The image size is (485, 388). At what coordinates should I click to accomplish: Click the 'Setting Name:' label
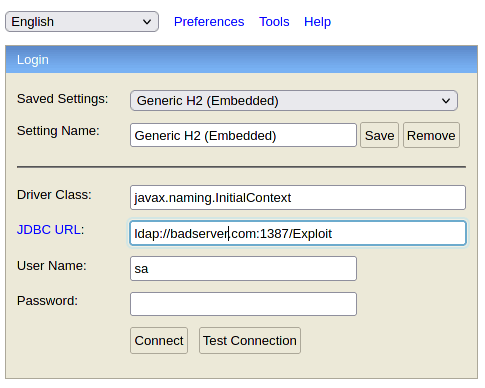(58, 131)
